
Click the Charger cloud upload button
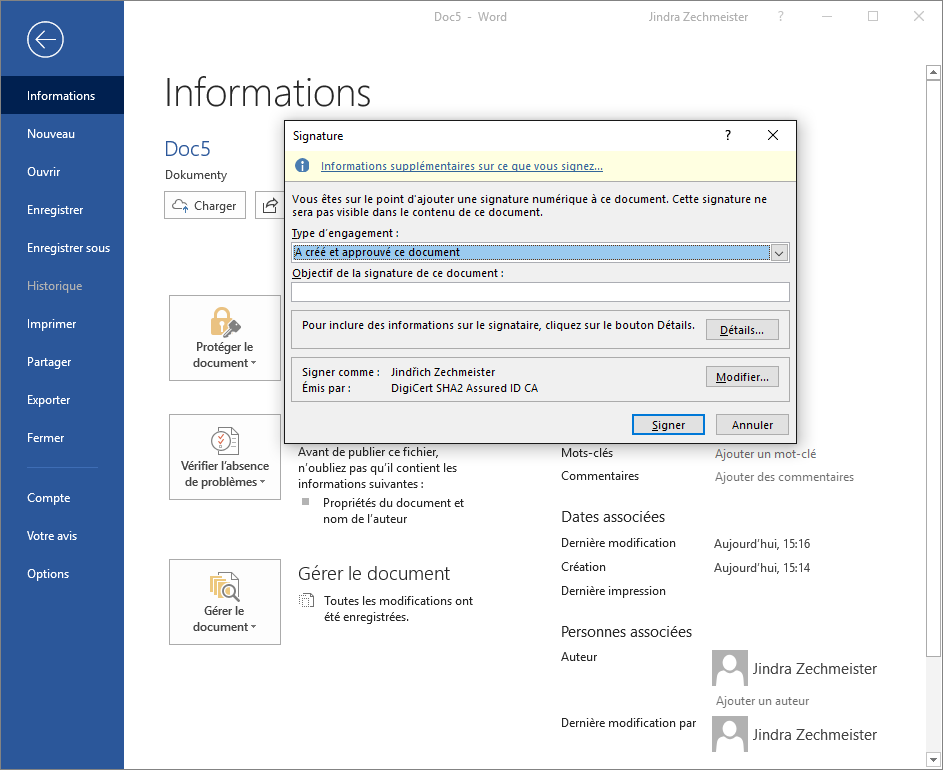[x=205, y=205]
